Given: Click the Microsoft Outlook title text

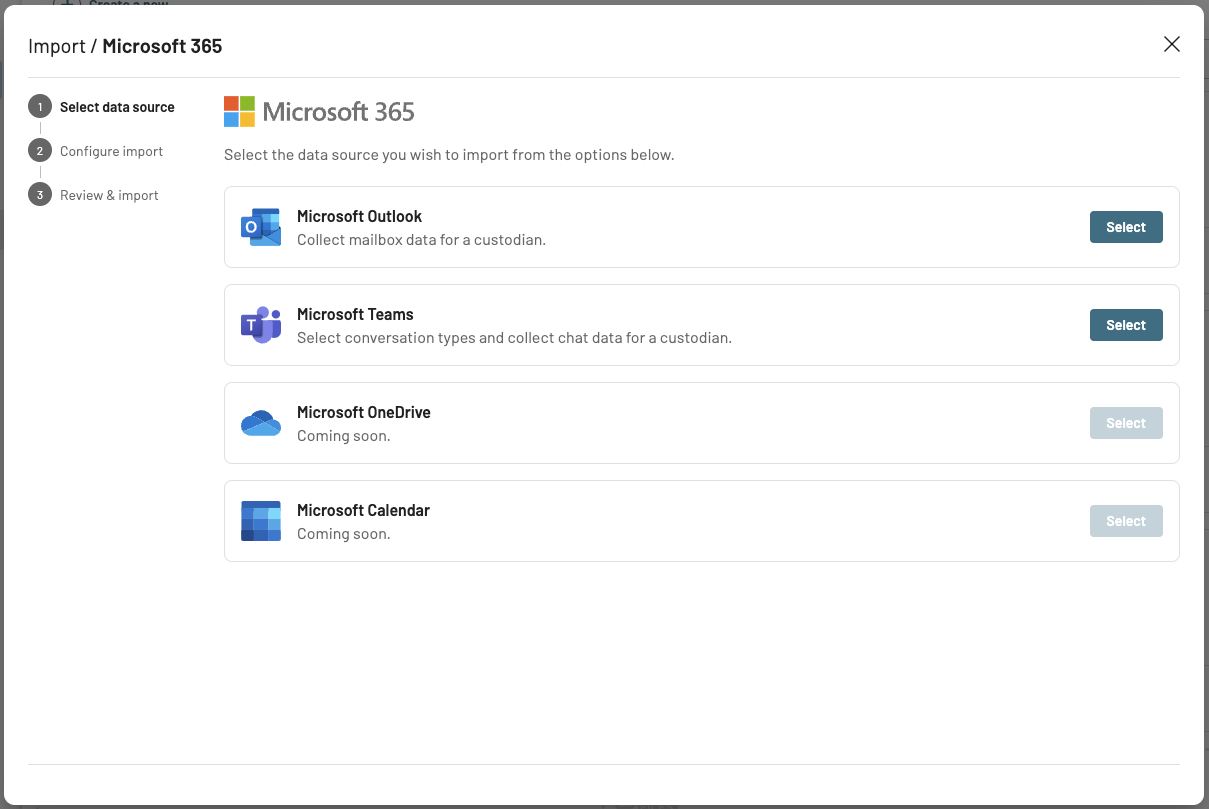Looking at the screenshot, I should coord(359,216).
